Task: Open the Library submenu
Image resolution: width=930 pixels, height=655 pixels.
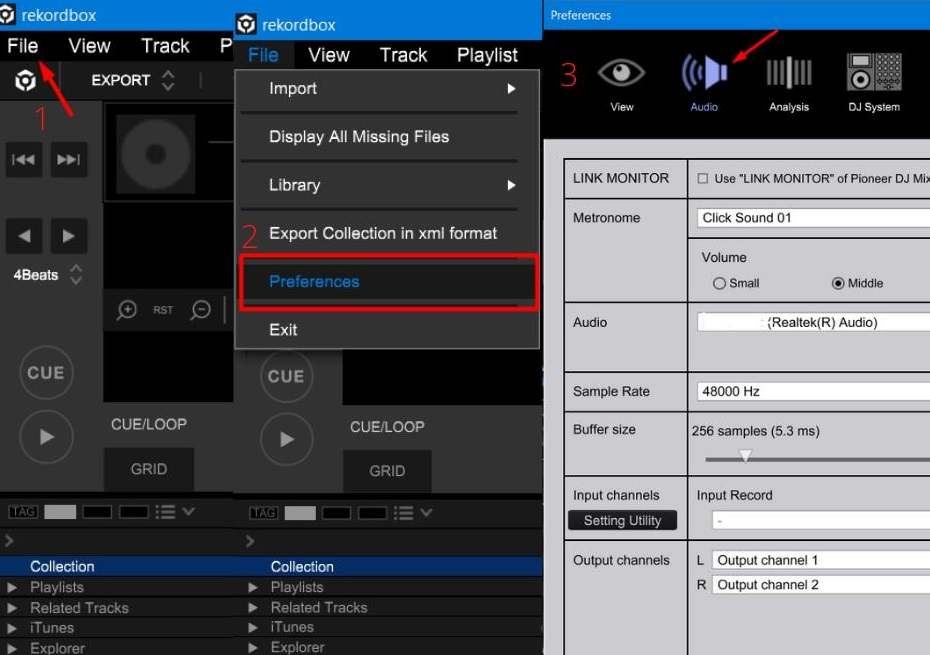Action: 387,185
